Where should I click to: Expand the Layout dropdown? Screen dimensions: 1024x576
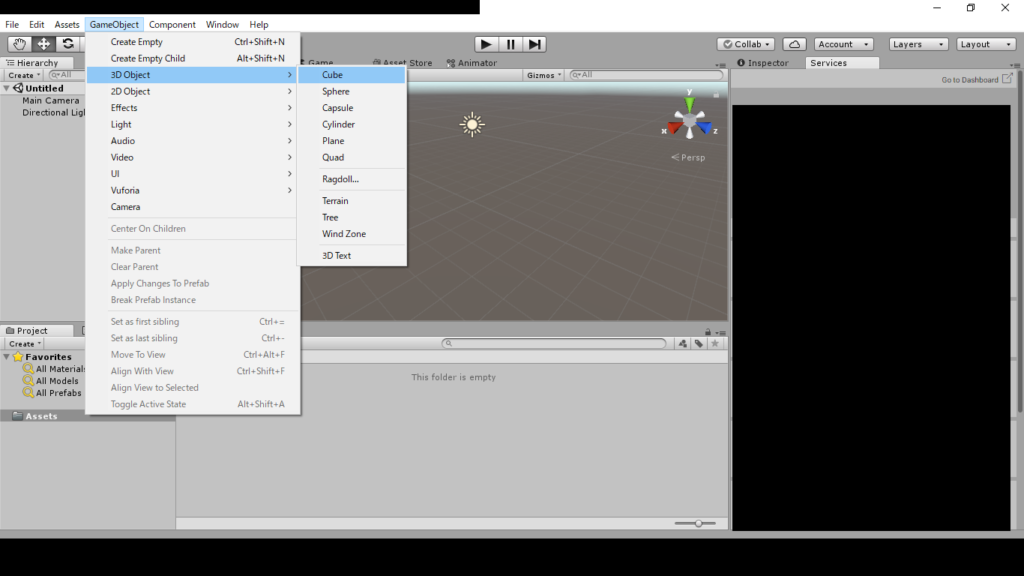coord(986,44)
